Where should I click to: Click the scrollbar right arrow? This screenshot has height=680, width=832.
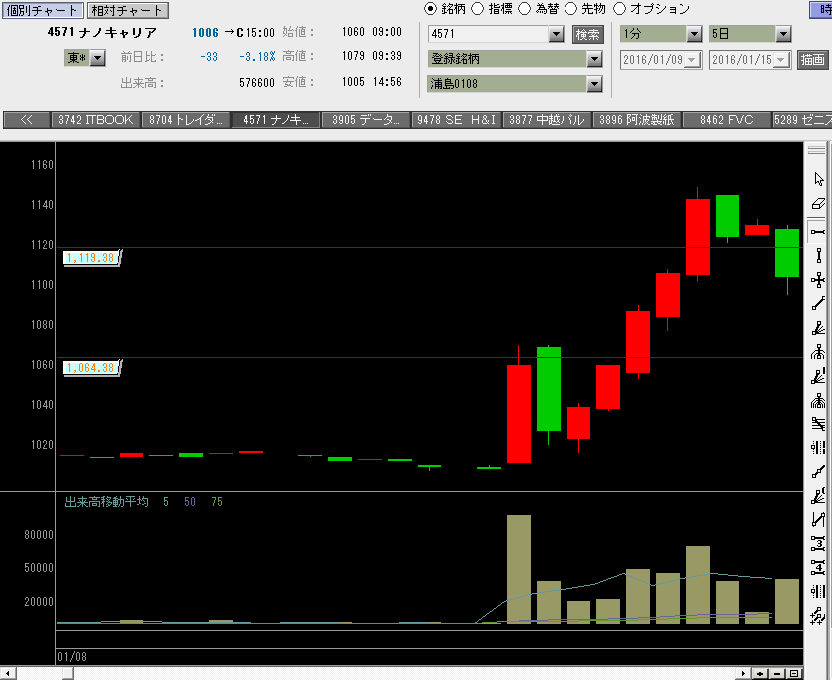[x=743, y=674]
